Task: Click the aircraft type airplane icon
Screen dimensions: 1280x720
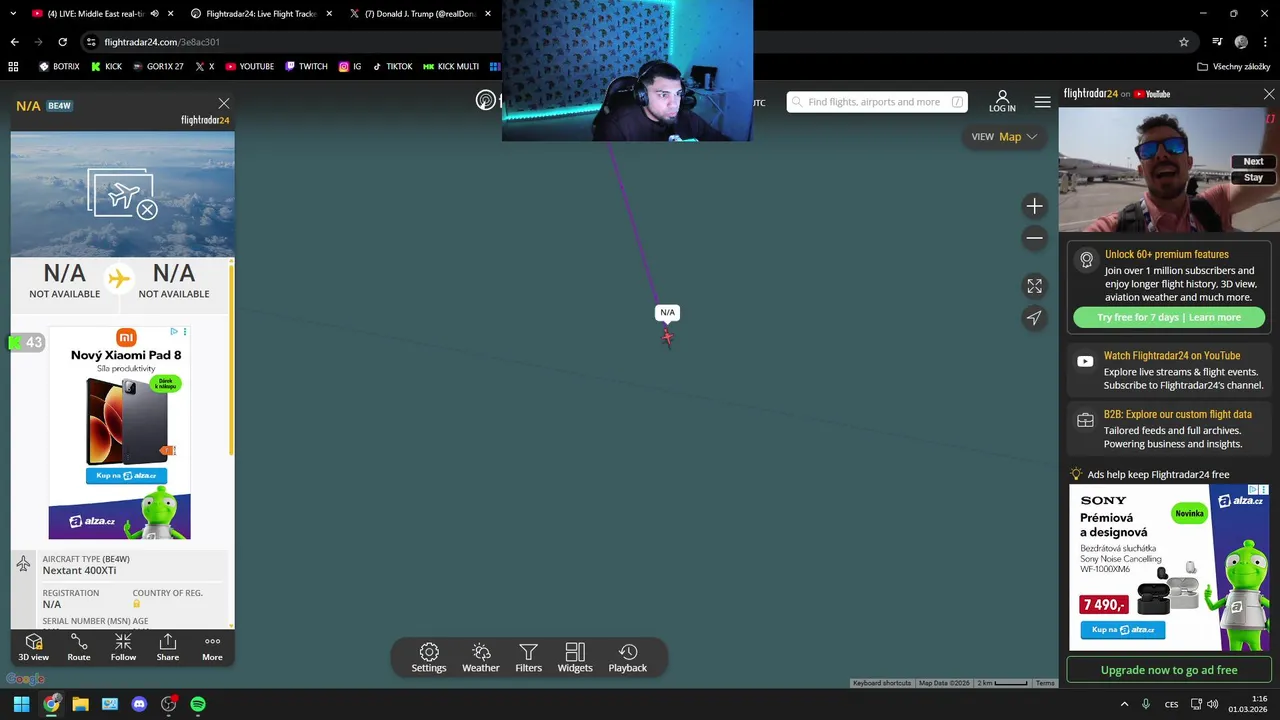Action: point(24,564)
